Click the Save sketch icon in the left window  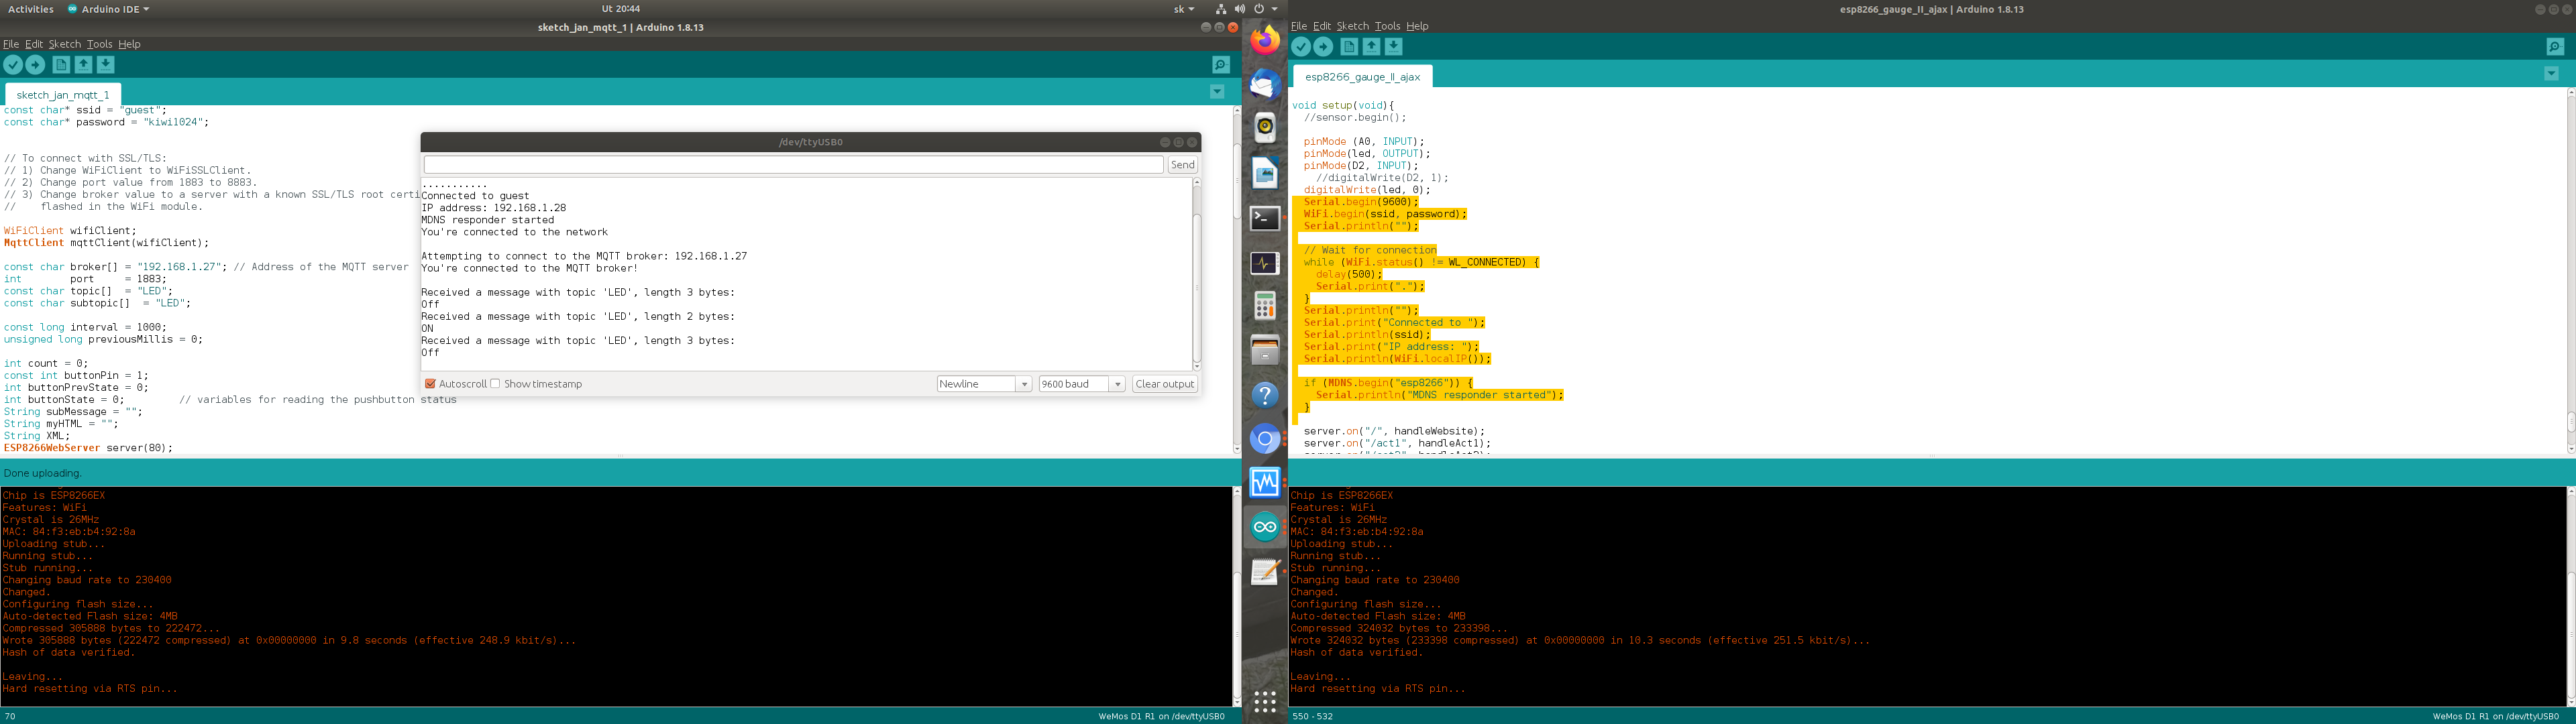pyautogui.click(x=106, y=65)
